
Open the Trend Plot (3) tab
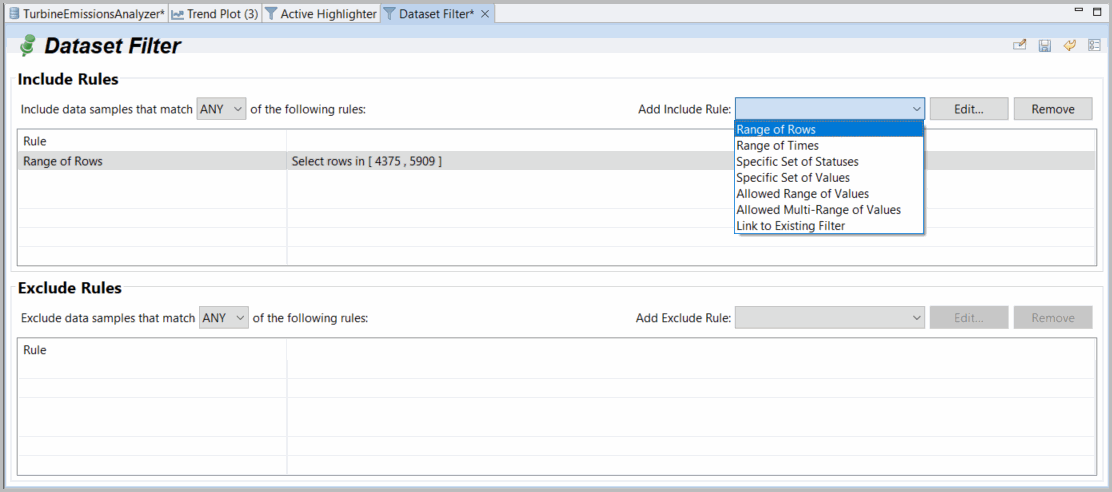pos(214,14)
